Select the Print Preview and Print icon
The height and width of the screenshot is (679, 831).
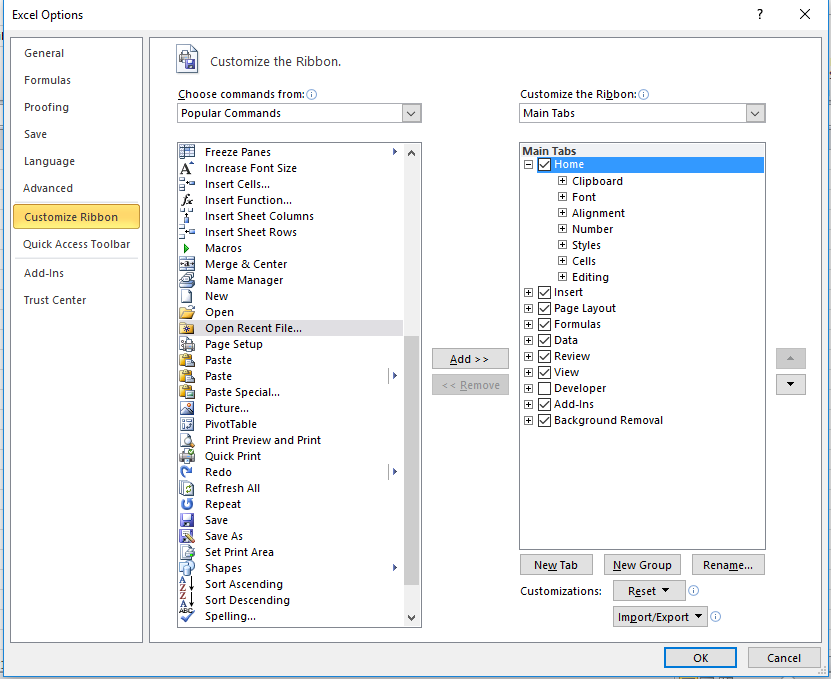(187, 440)
